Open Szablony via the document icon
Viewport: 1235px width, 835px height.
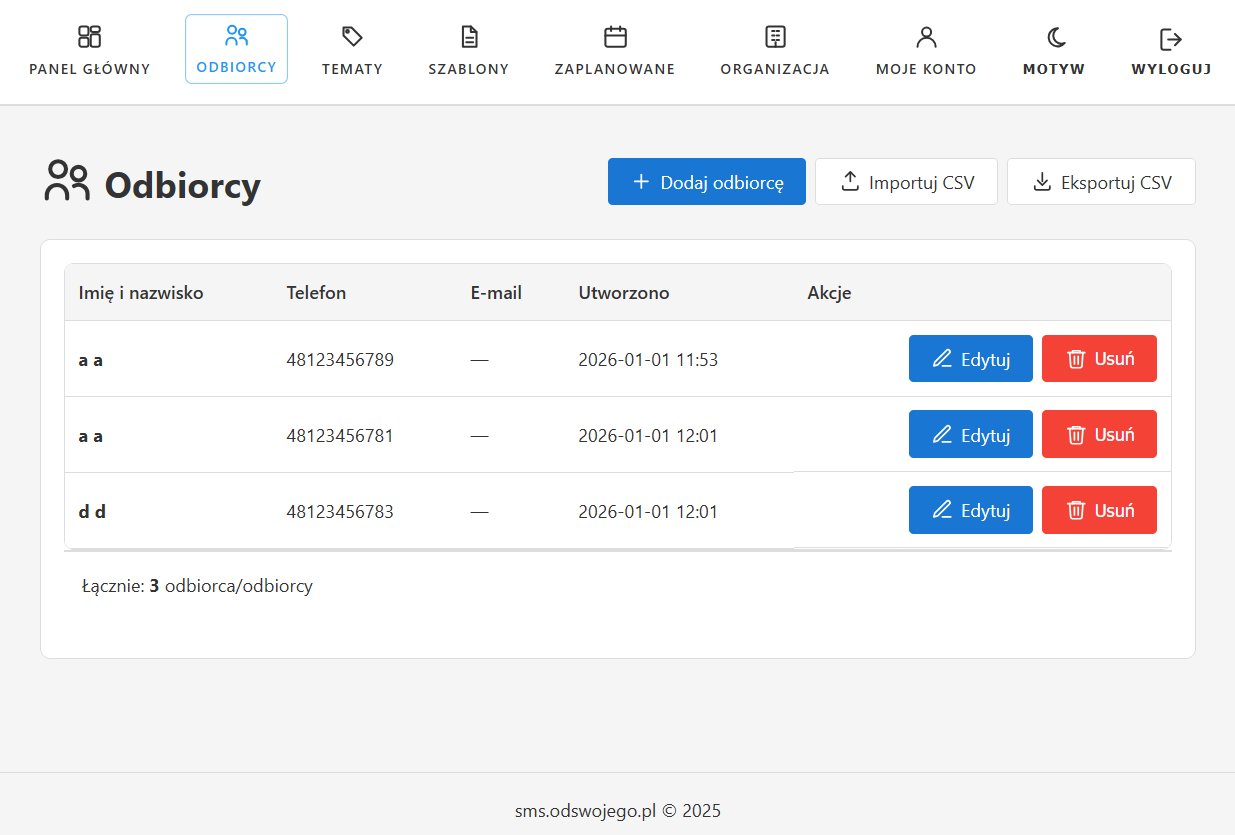click(x=468, y=35)
